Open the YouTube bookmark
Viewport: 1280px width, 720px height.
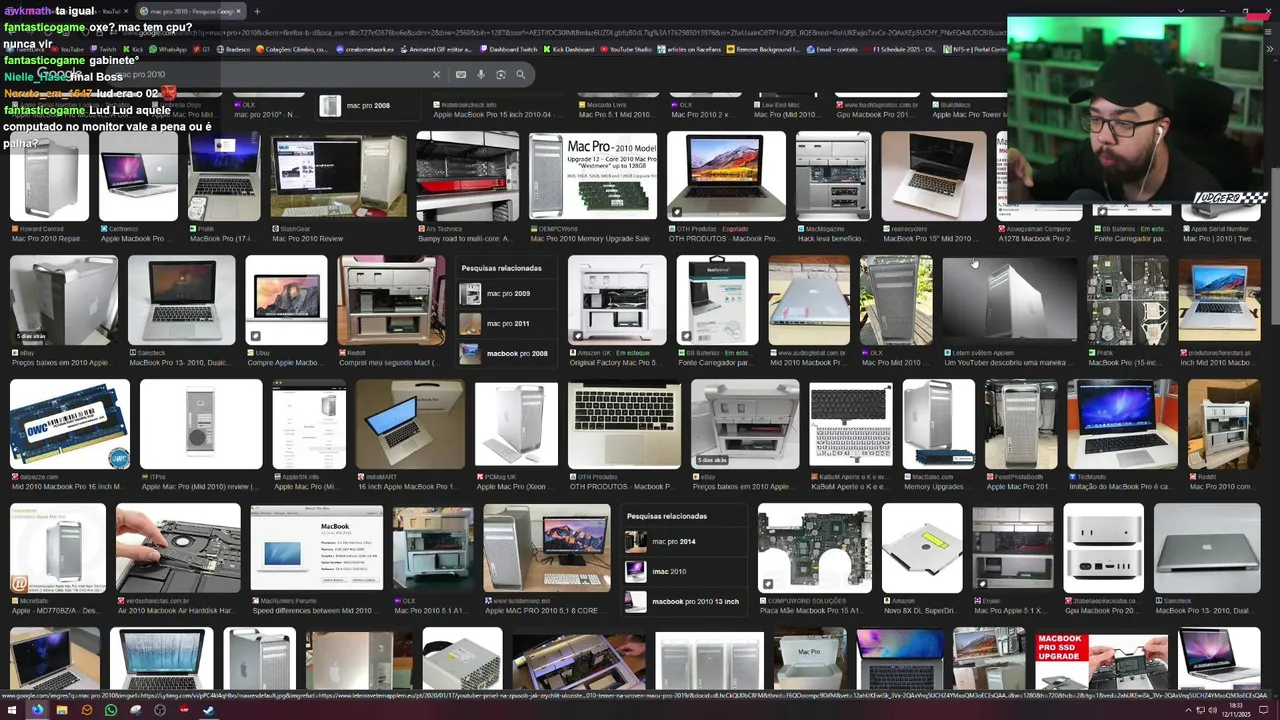tap(68, 49)
